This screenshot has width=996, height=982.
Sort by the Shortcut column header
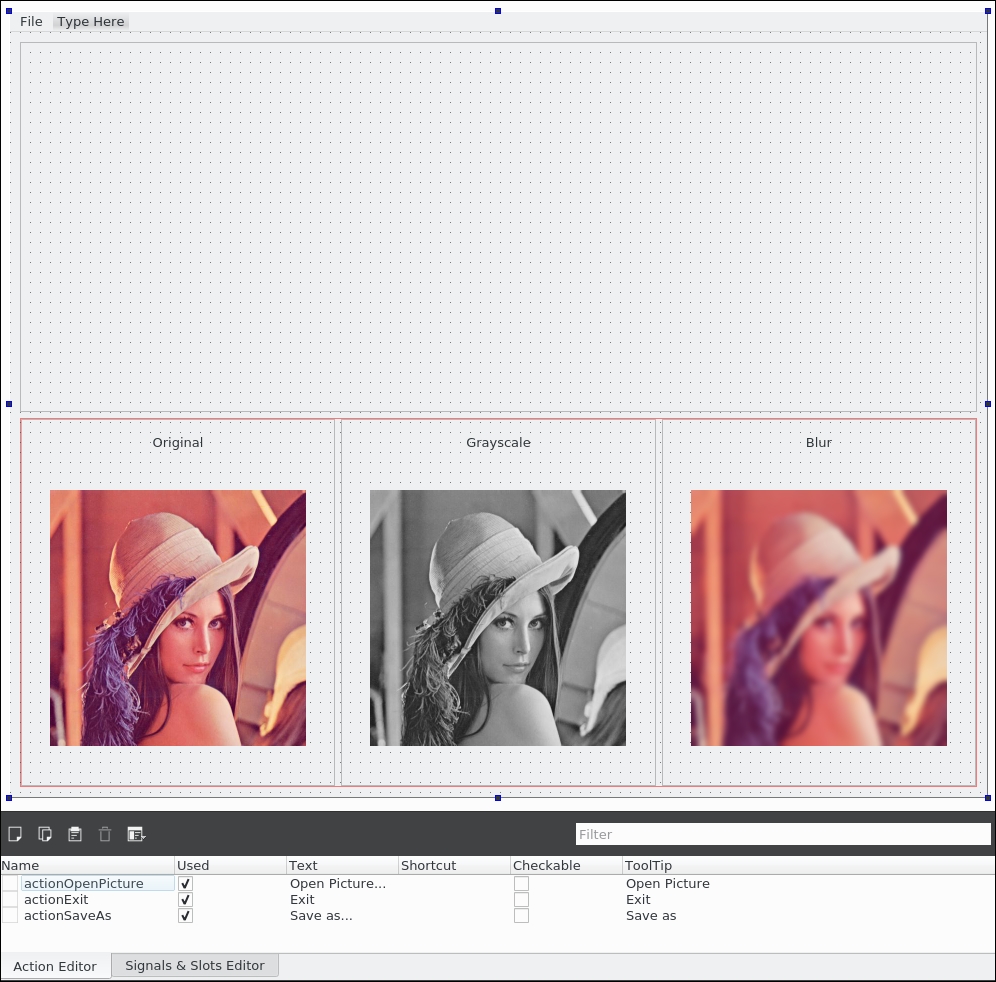pos(455,865)
